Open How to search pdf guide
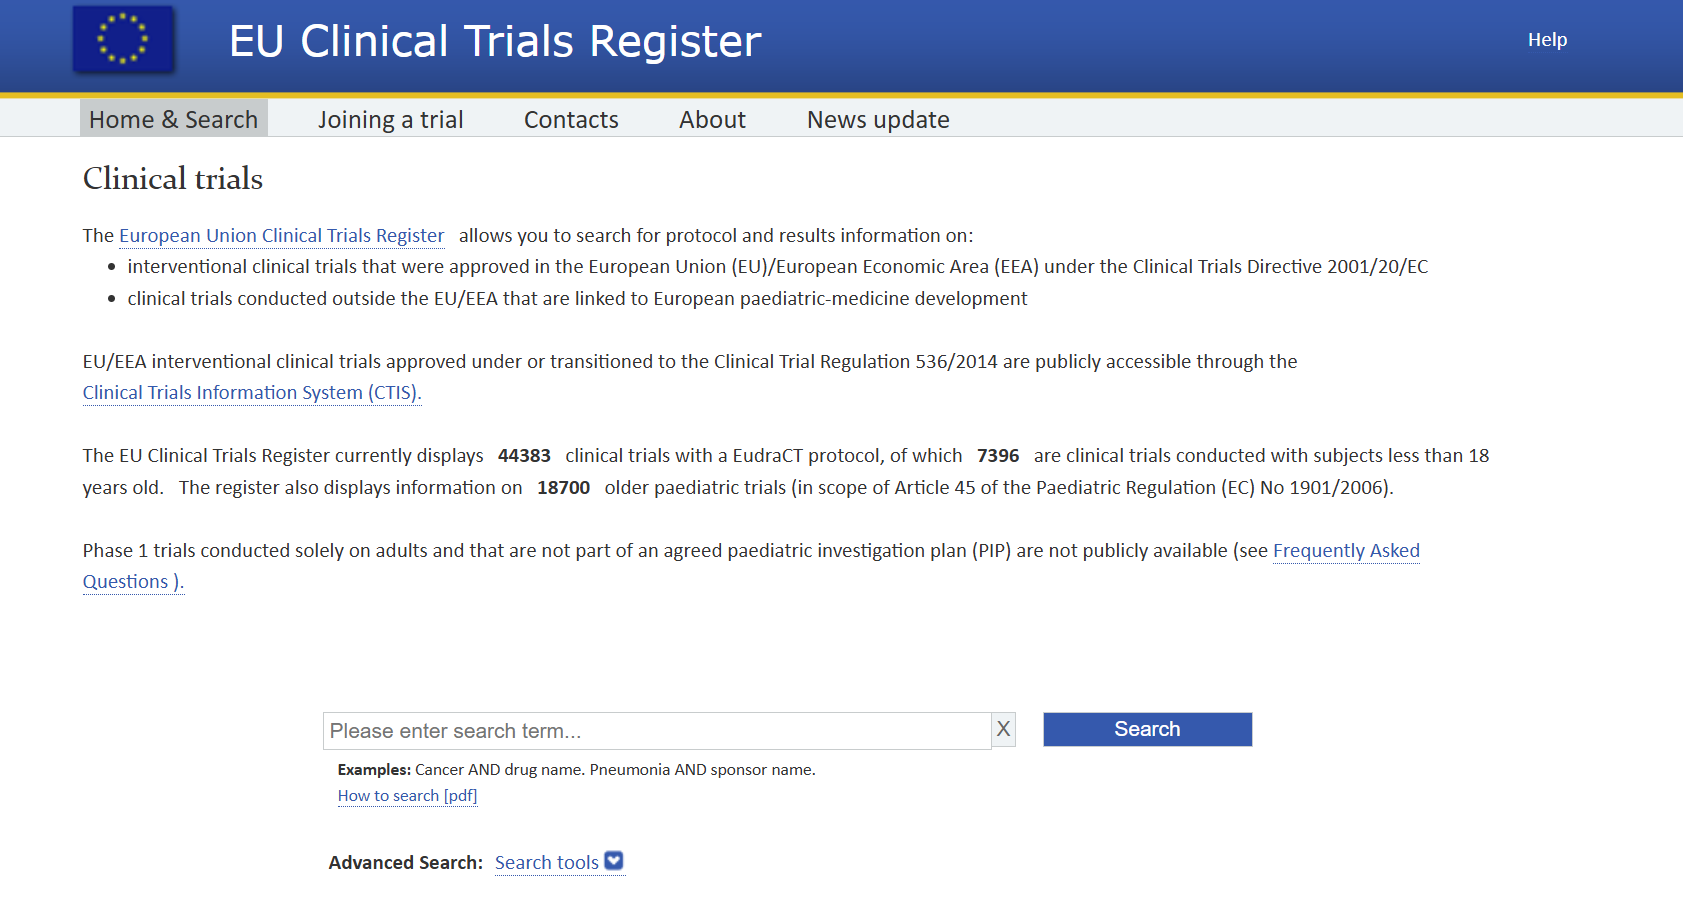The height and width of the screenshot is (901, 1683). [407, 796]
